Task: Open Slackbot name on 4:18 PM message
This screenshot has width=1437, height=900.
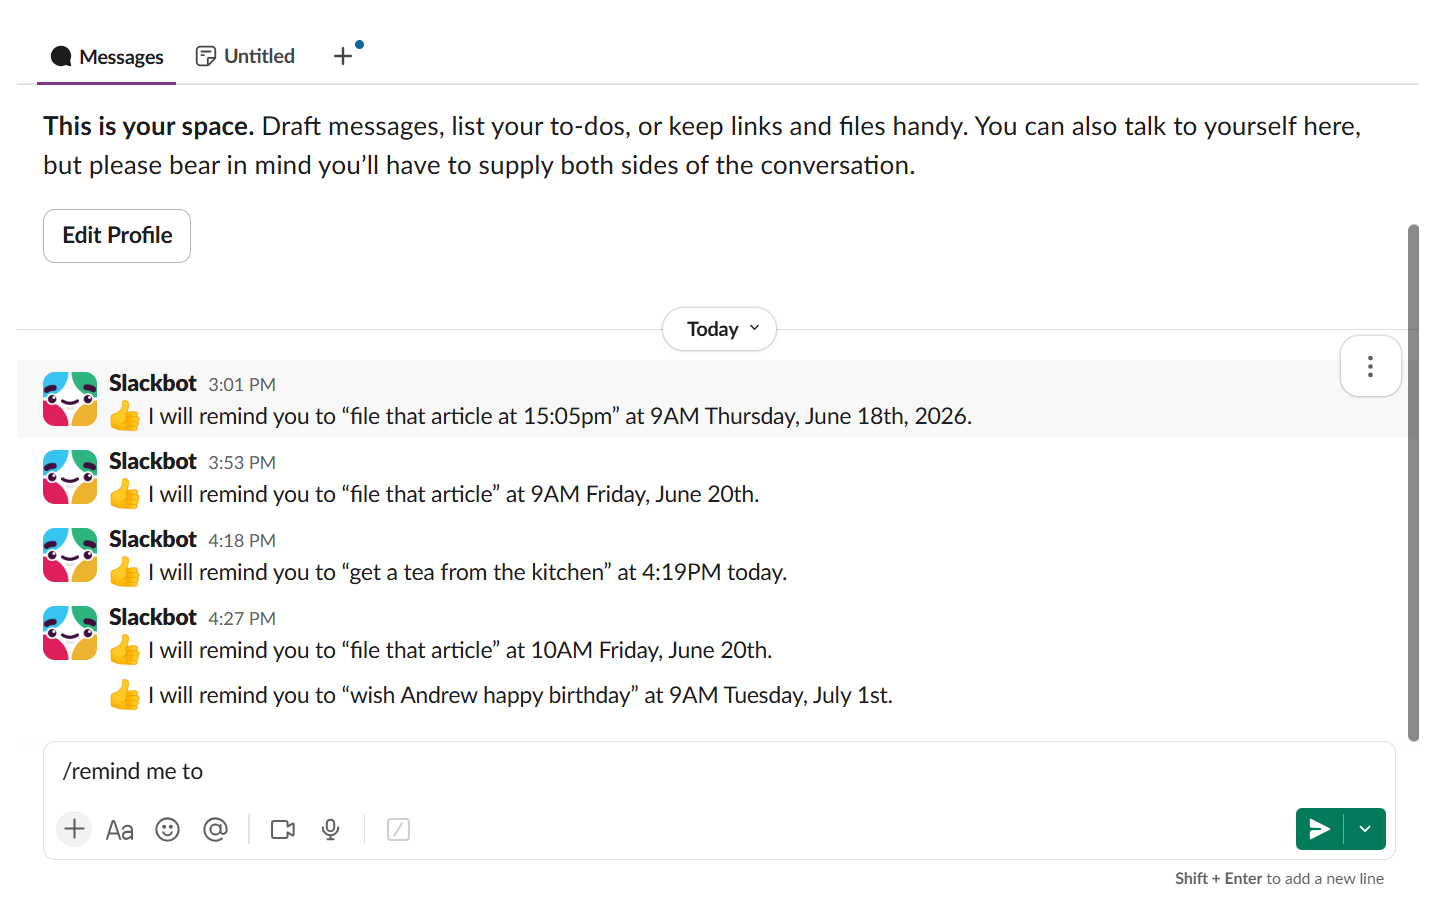Action: click(x=153, y=540)
